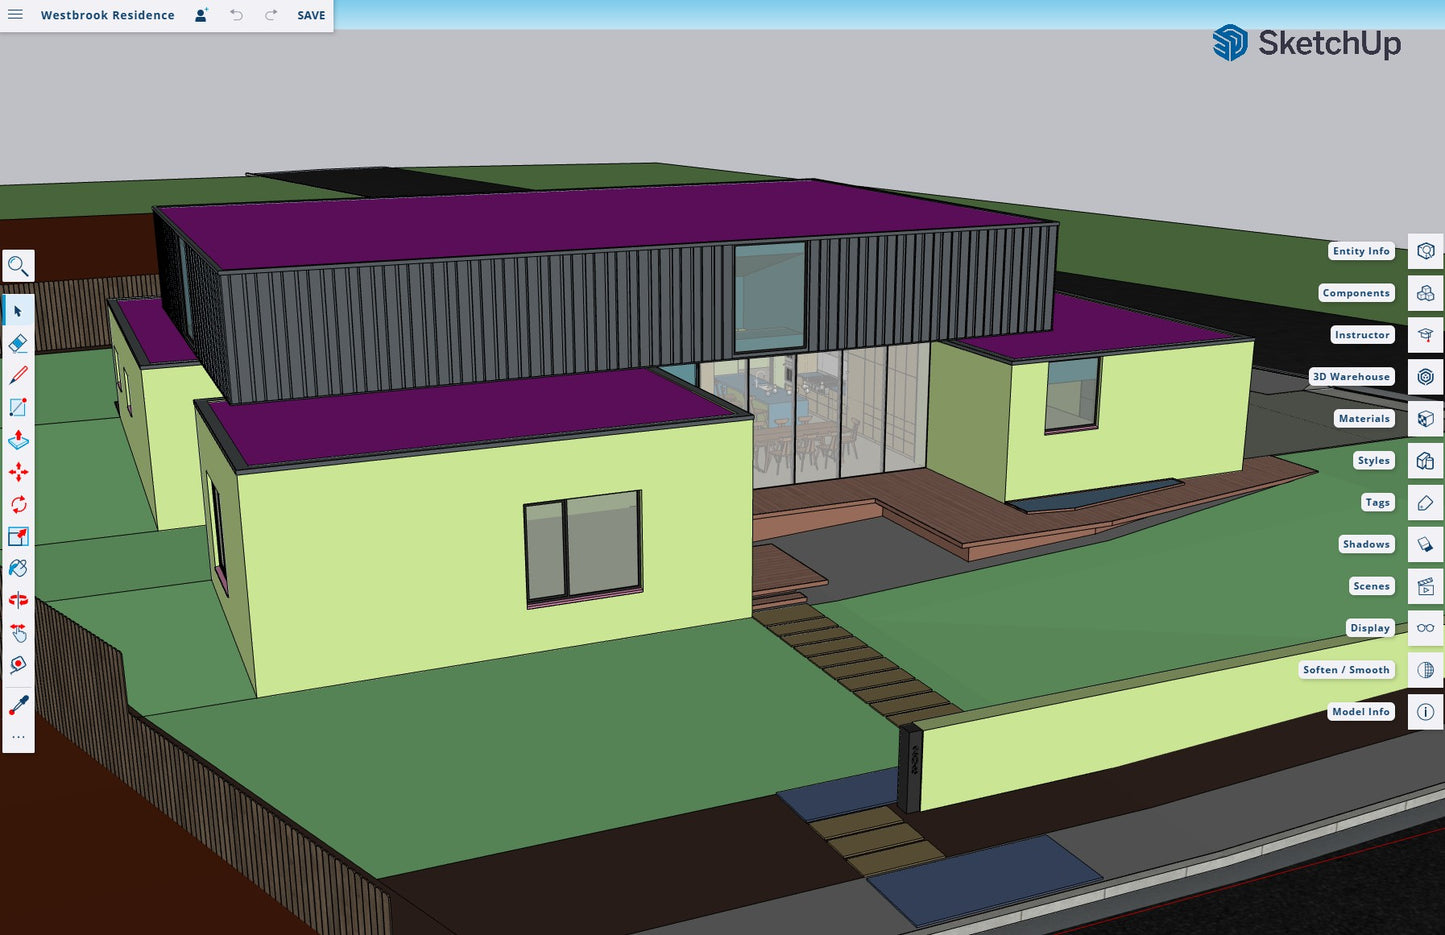Click the Instructor label

point(1362,335)
